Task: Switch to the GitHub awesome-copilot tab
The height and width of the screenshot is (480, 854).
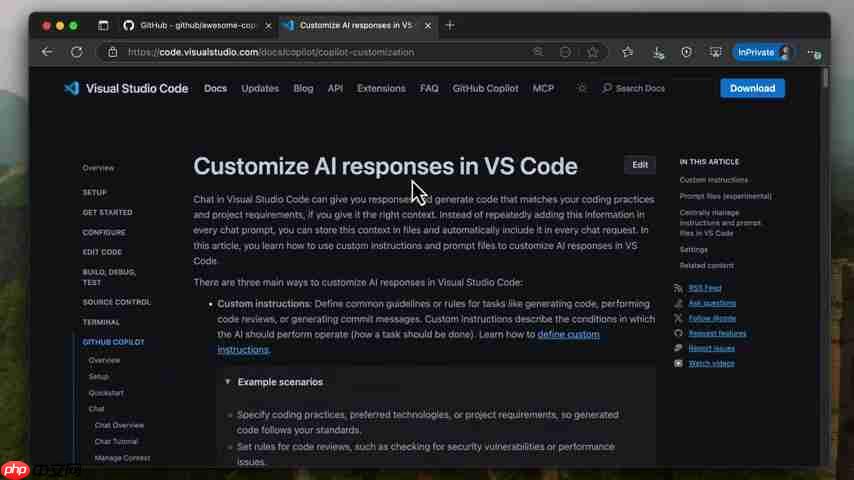Action: pos(198,26)
